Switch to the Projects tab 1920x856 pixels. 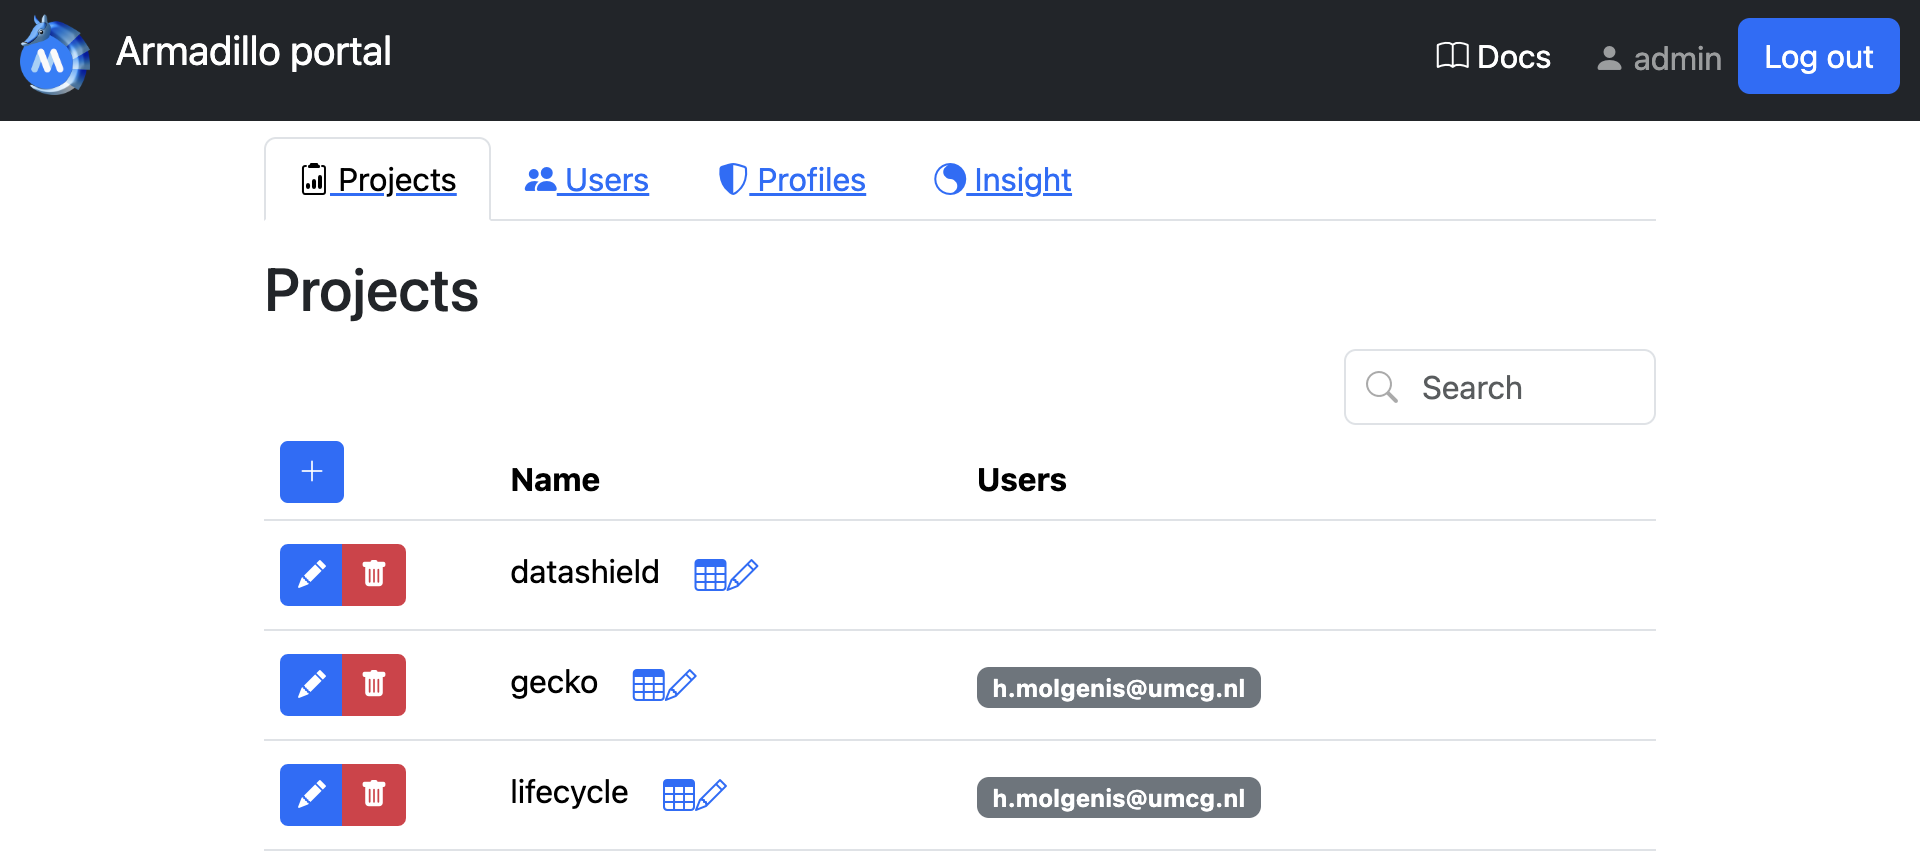378,180
